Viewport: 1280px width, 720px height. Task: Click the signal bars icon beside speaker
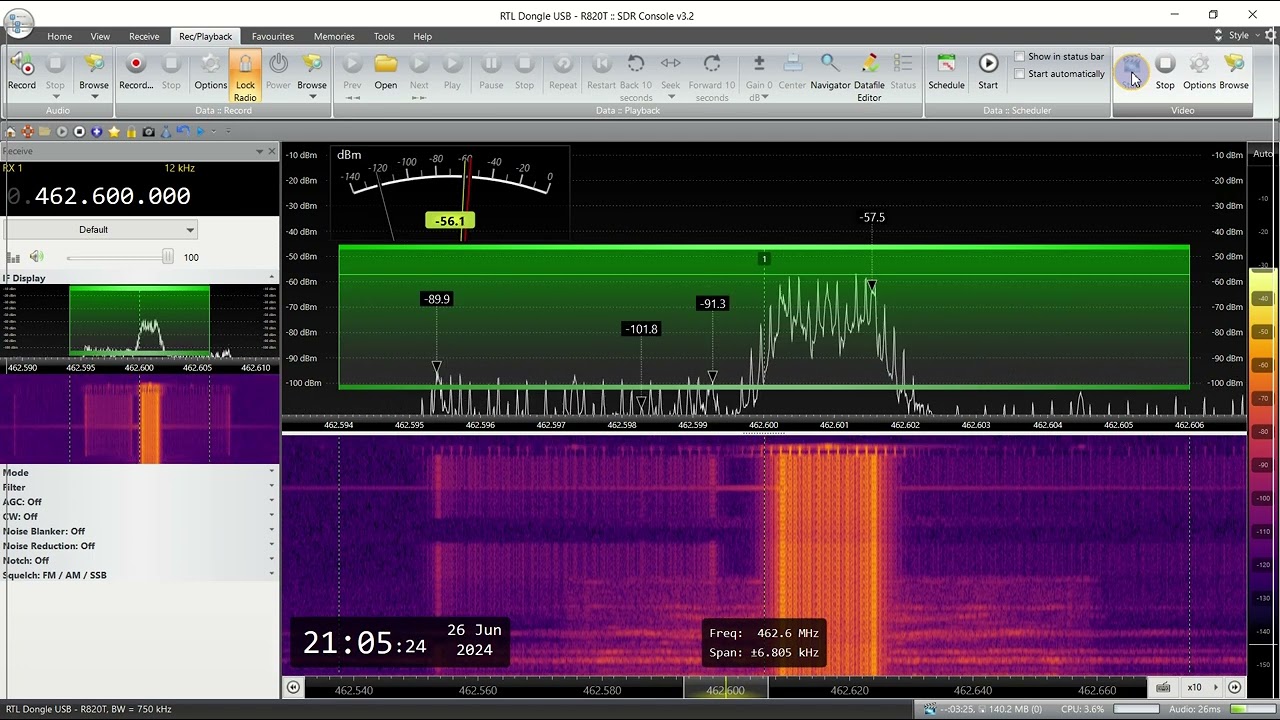(13, 257)
